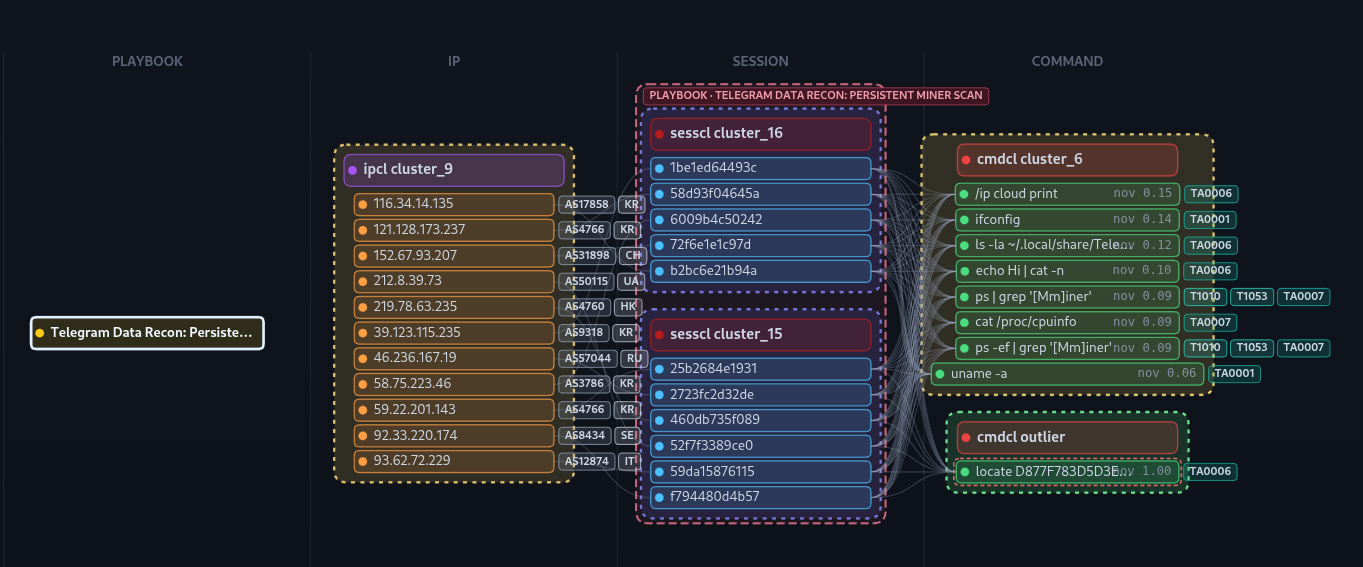The width and height of the screenshot is (1363, 567).
Task: Select the ifconfig command node
Action: (1068, 220)
